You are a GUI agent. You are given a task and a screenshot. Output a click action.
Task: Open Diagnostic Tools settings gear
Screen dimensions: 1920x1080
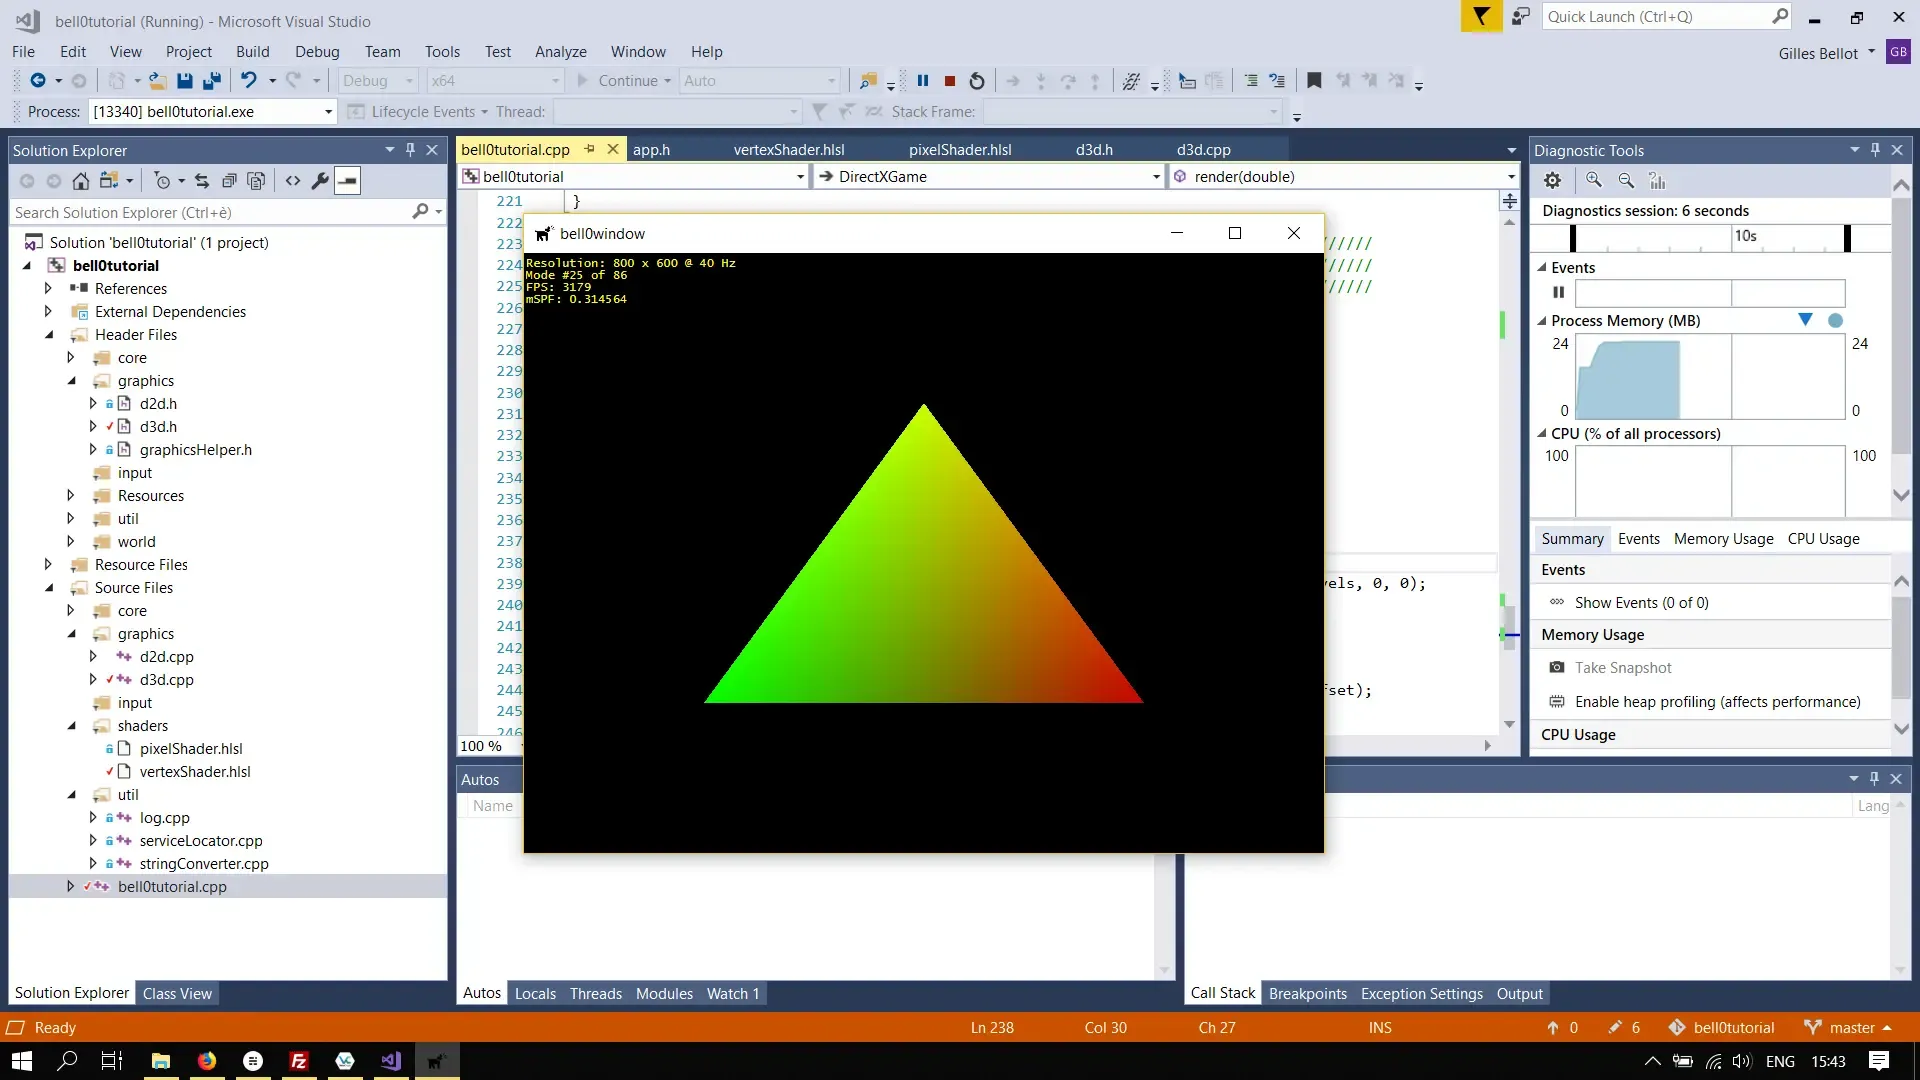[x=1552, y=181]
